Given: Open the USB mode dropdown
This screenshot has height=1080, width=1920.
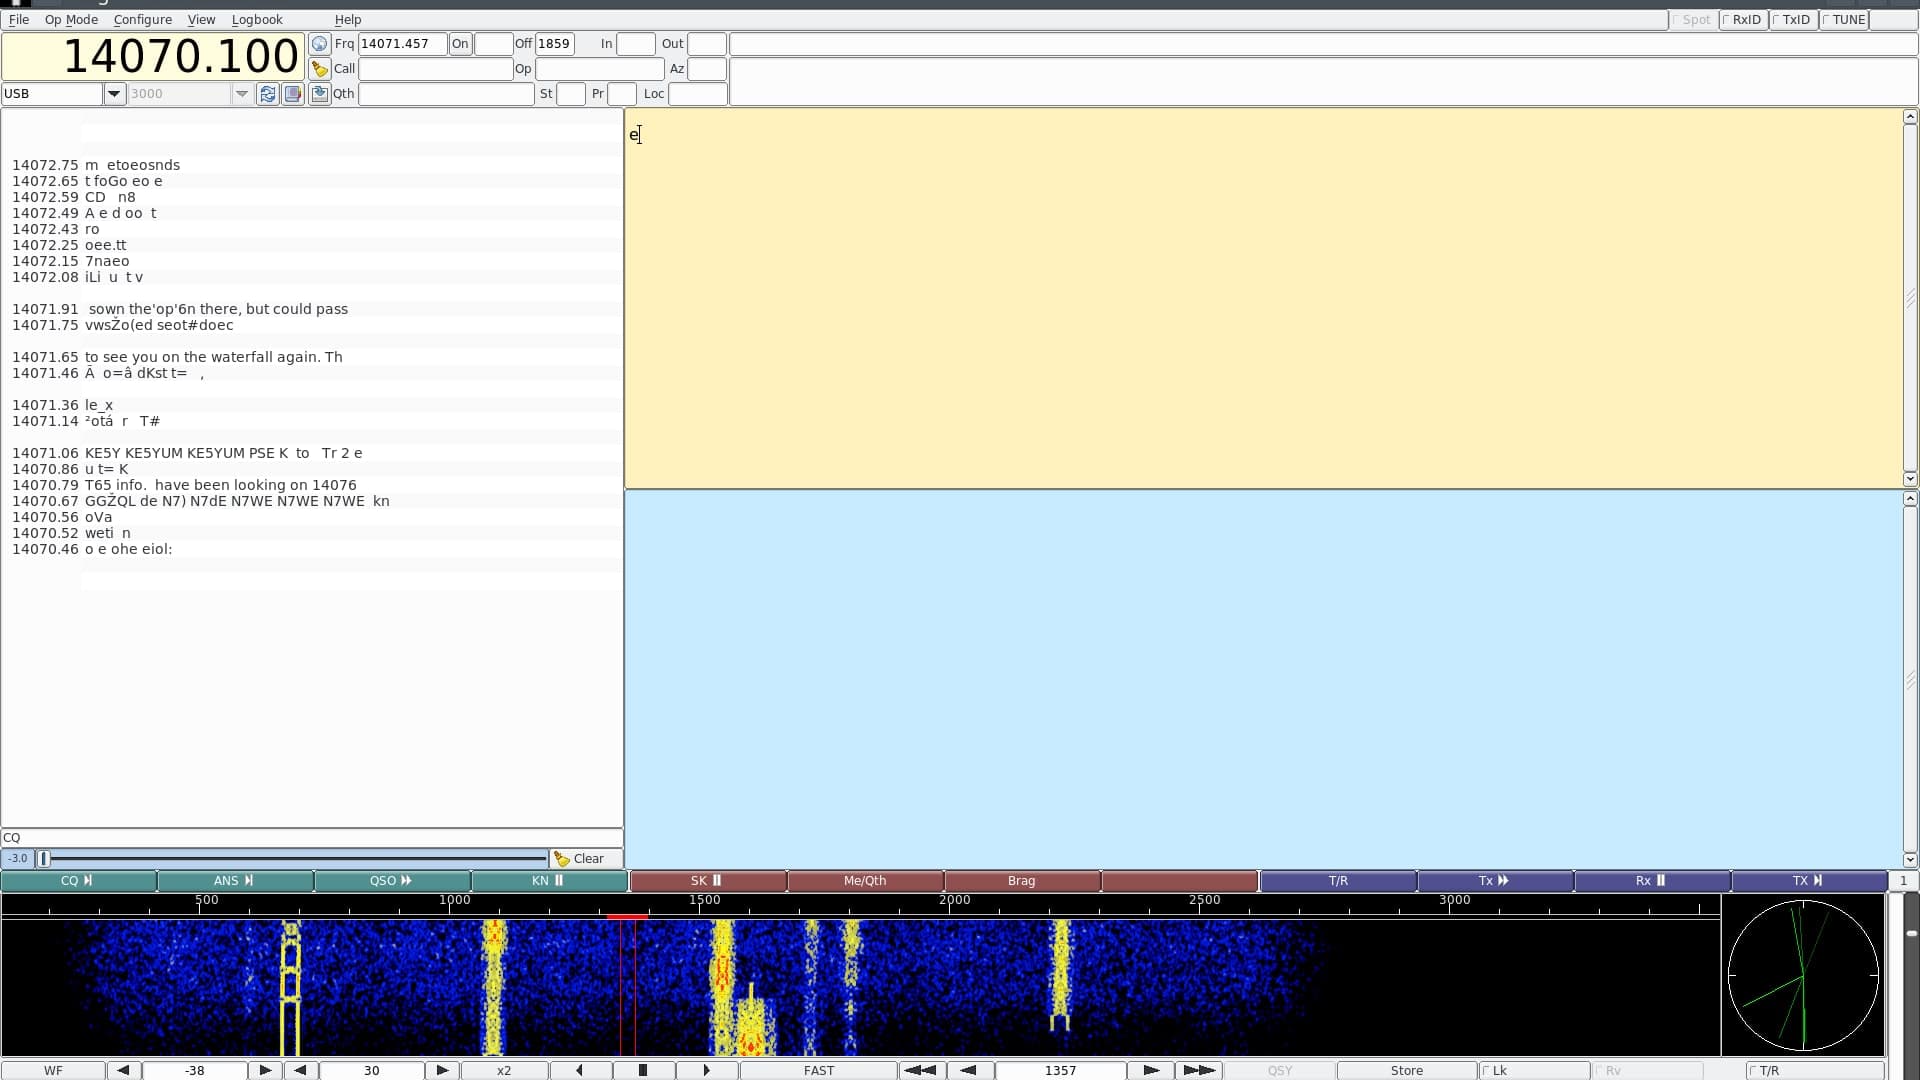Looking at the screenshot, I should coord(114,94).
